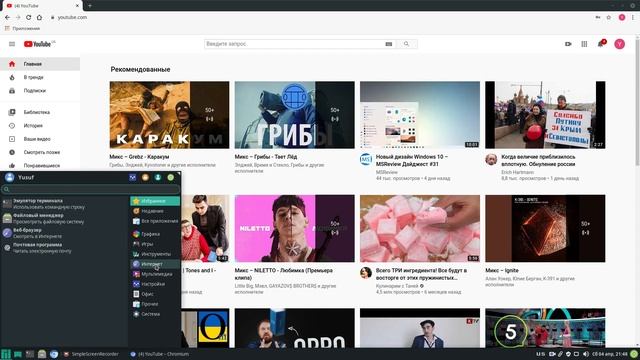The image size is (640, 360).
Task: Open the notifications bell
Action: (601, 44)
